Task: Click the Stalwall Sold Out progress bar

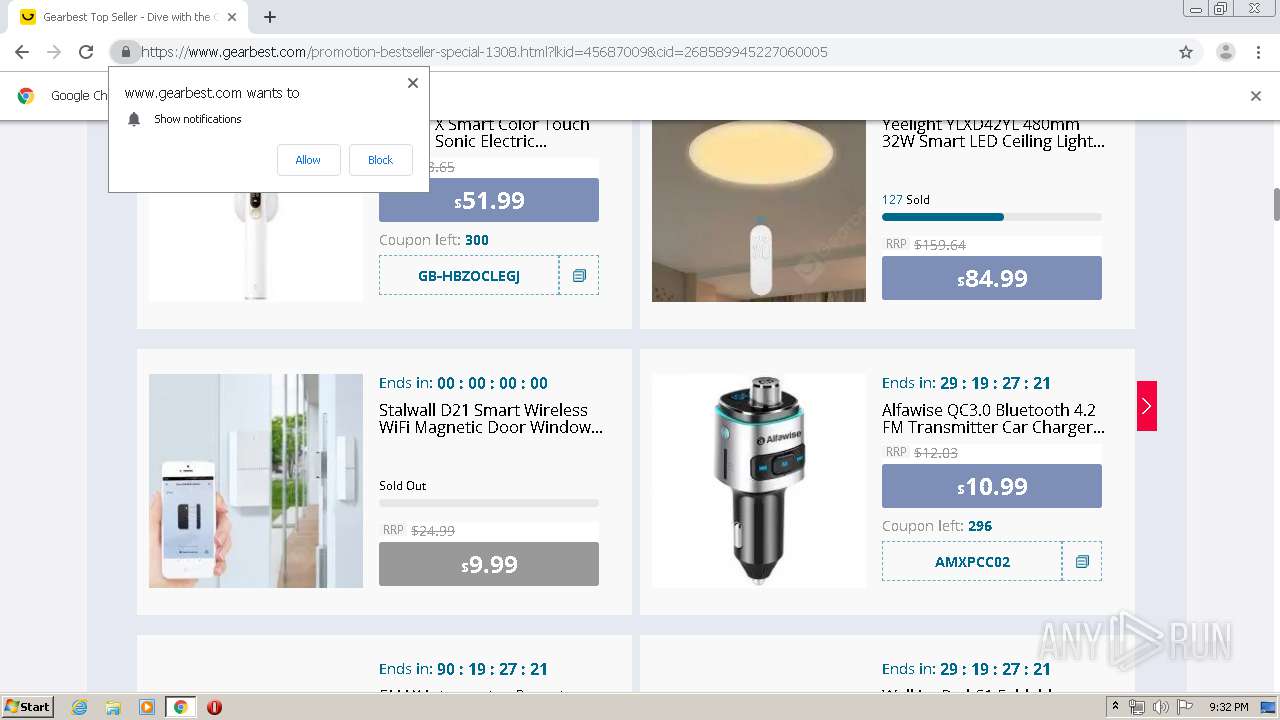Action: point(489,503)
